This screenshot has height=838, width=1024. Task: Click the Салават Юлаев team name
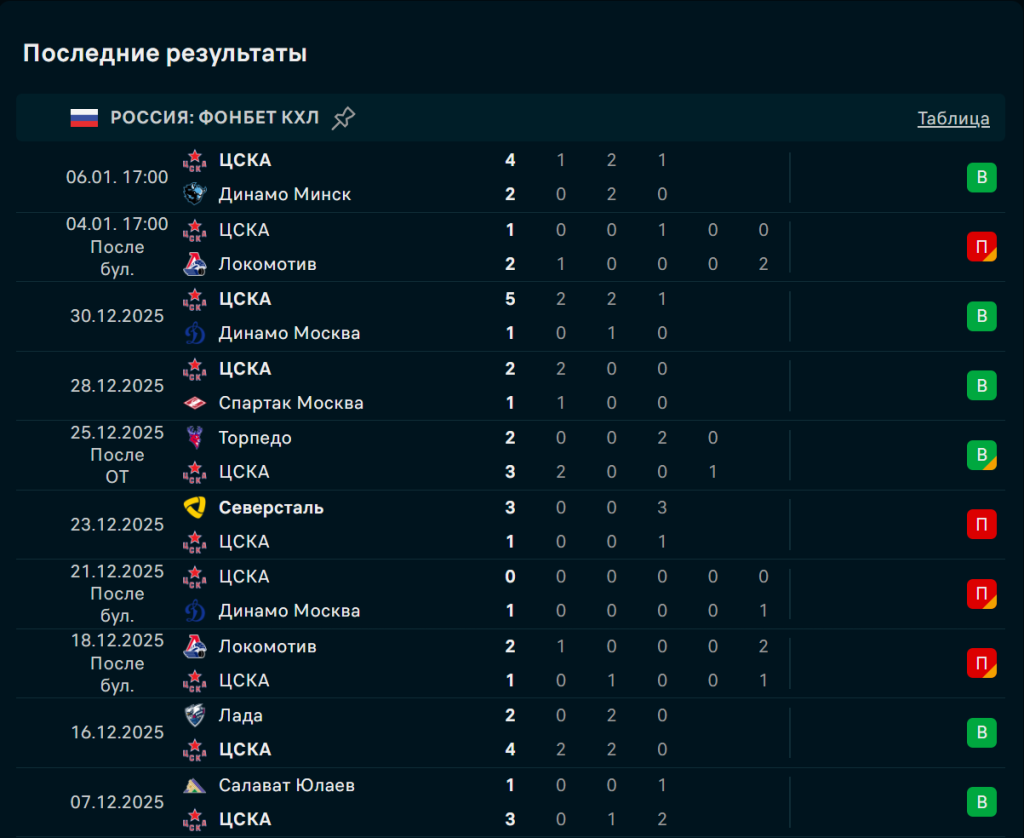tap(286, 785)
